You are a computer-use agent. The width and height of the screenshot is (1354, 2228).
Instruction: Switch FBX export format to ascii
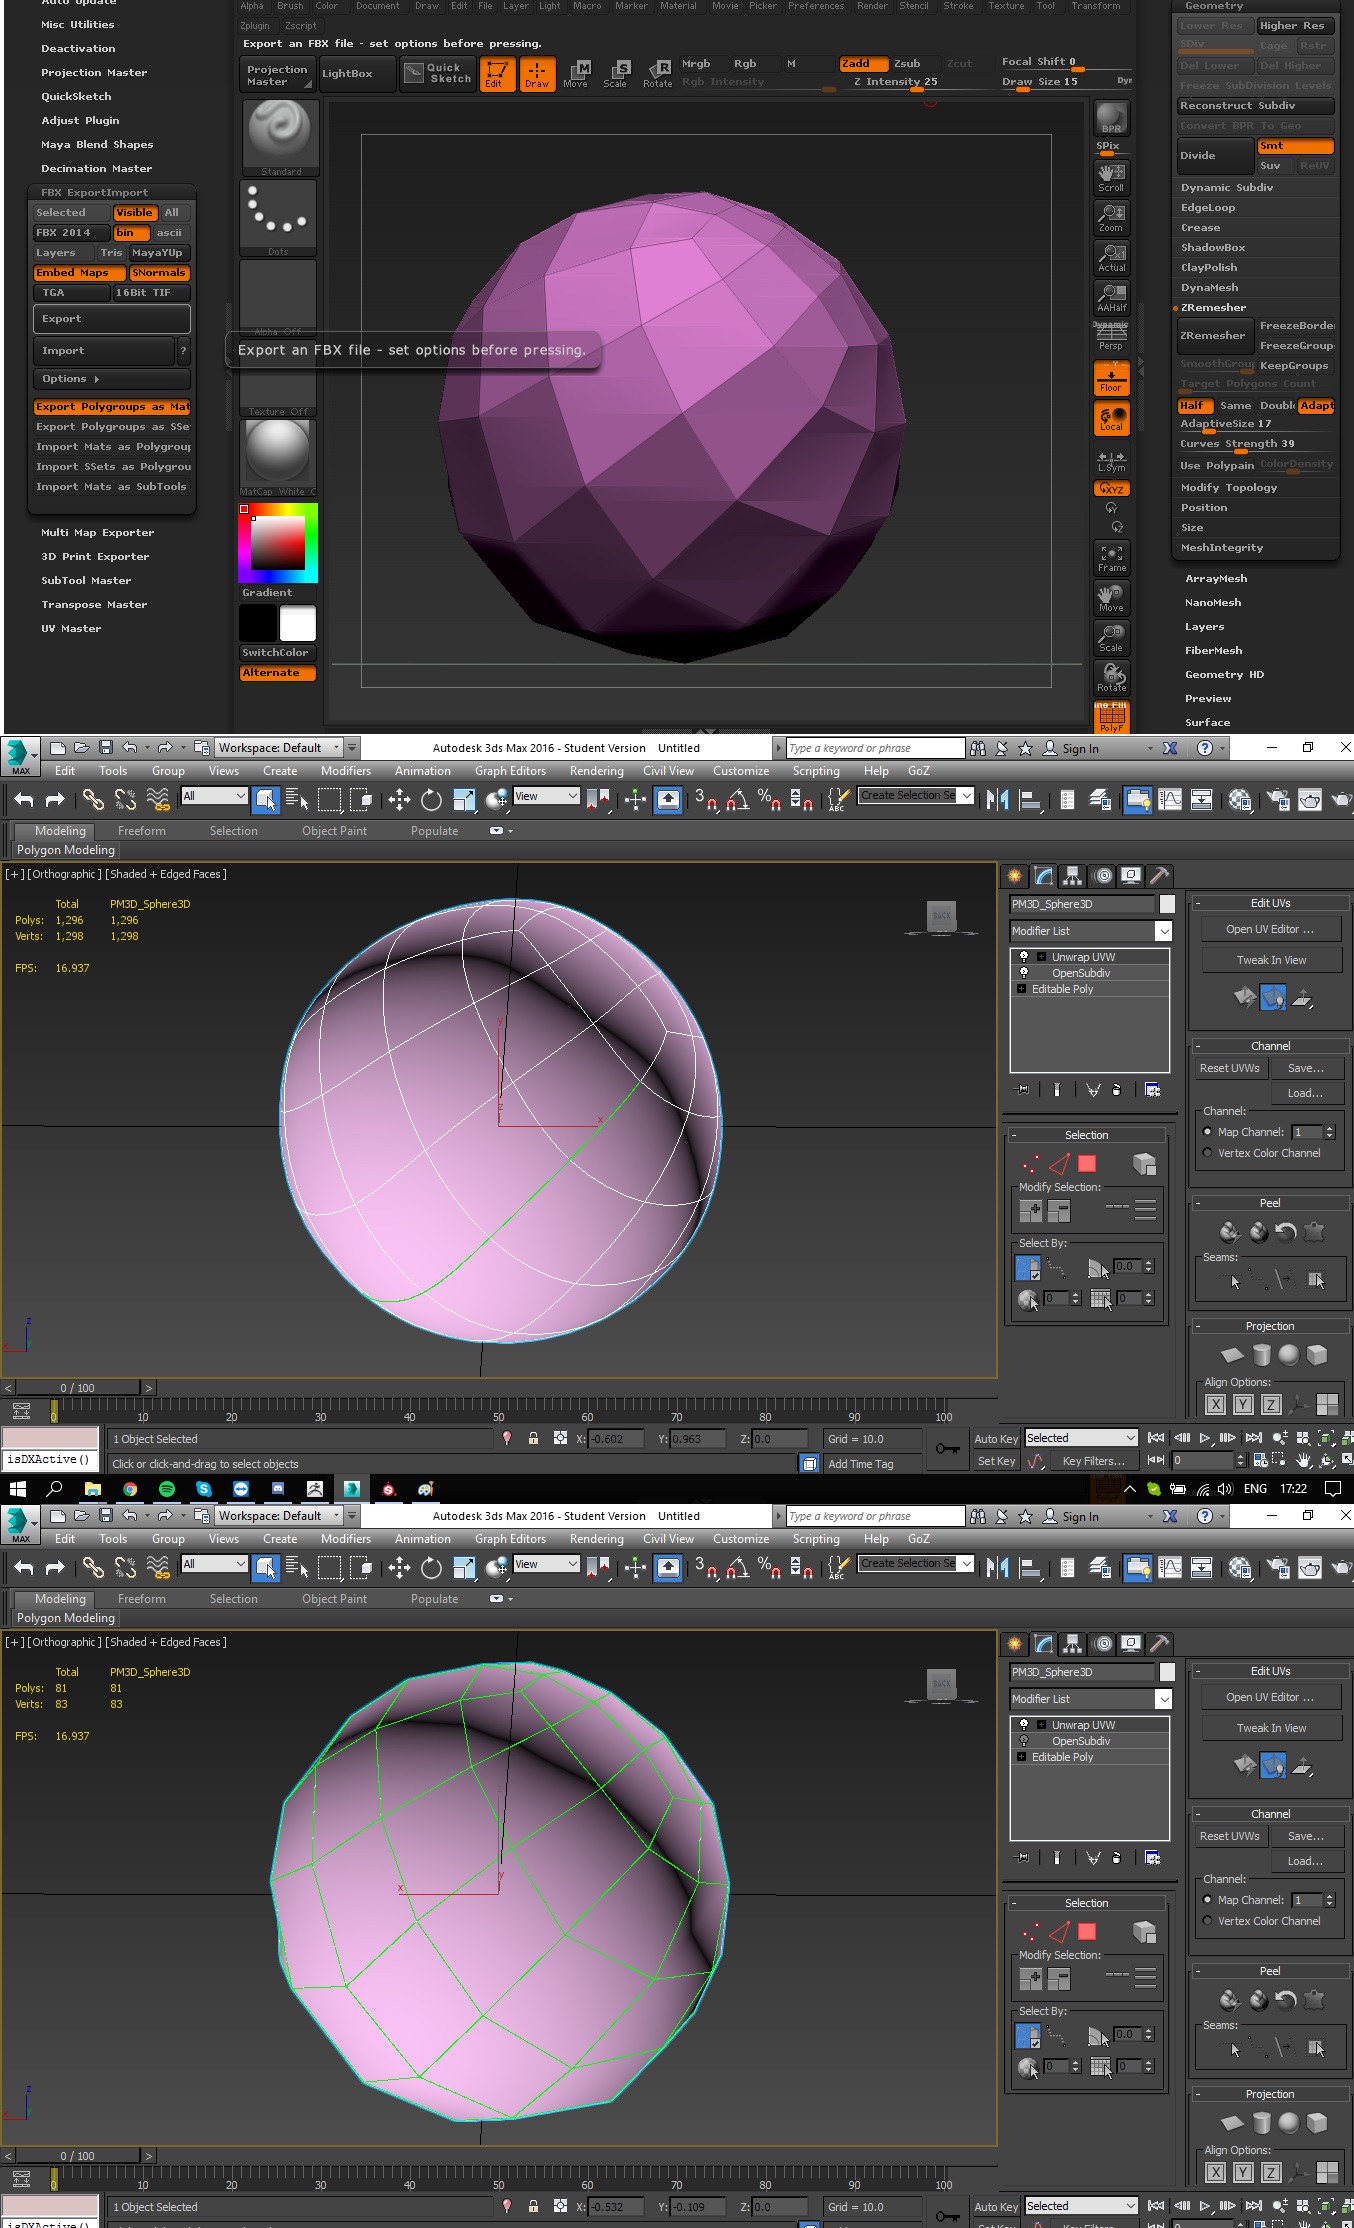170,233
